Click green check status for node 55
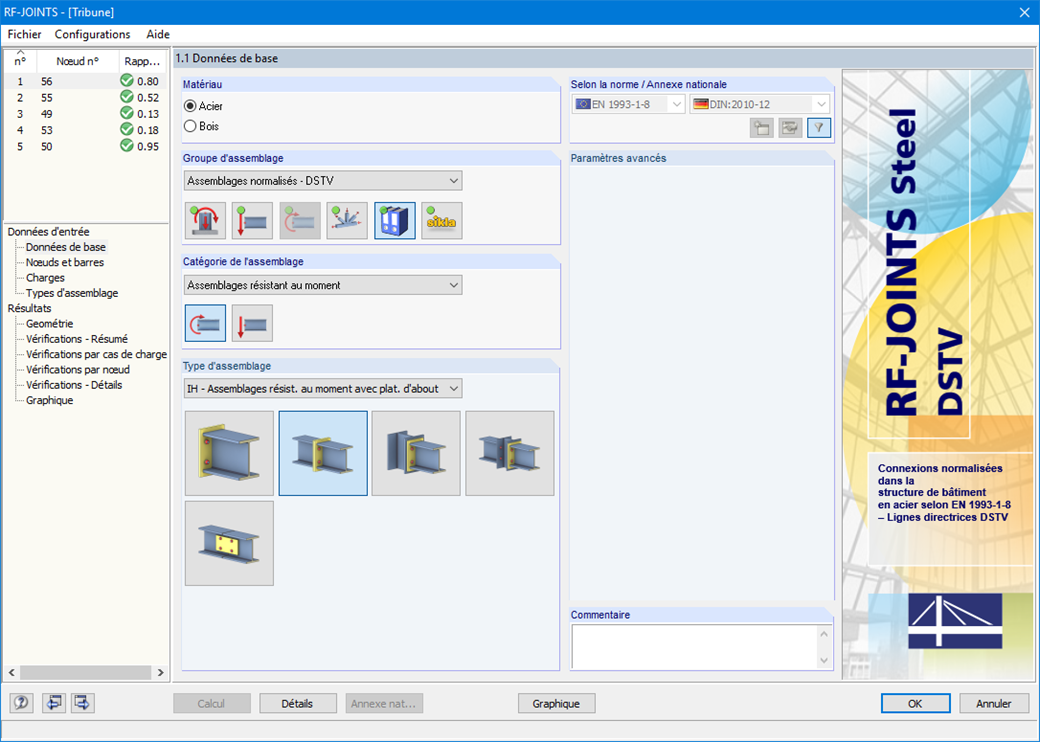Viewport: 1040px width, 742px height. (127, 97)
